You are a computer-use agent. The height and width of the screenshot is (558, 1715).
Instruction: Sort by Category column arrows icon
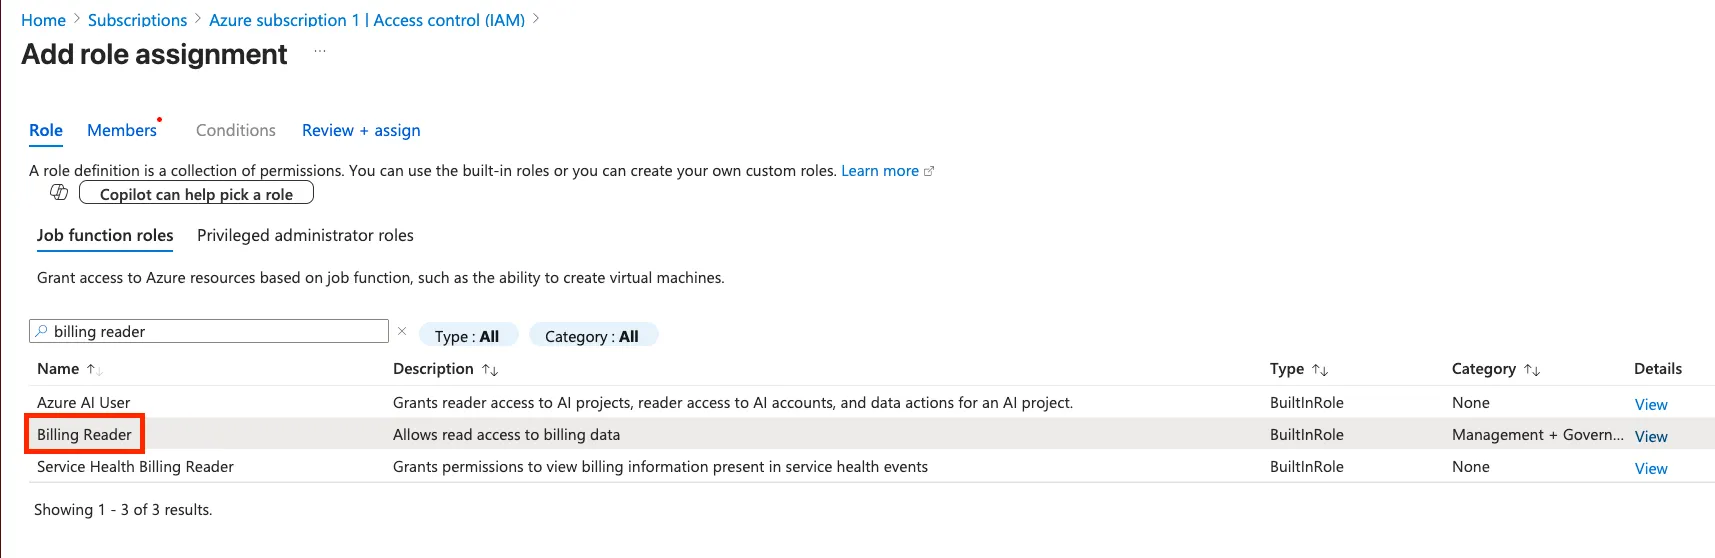point(1532,370)
